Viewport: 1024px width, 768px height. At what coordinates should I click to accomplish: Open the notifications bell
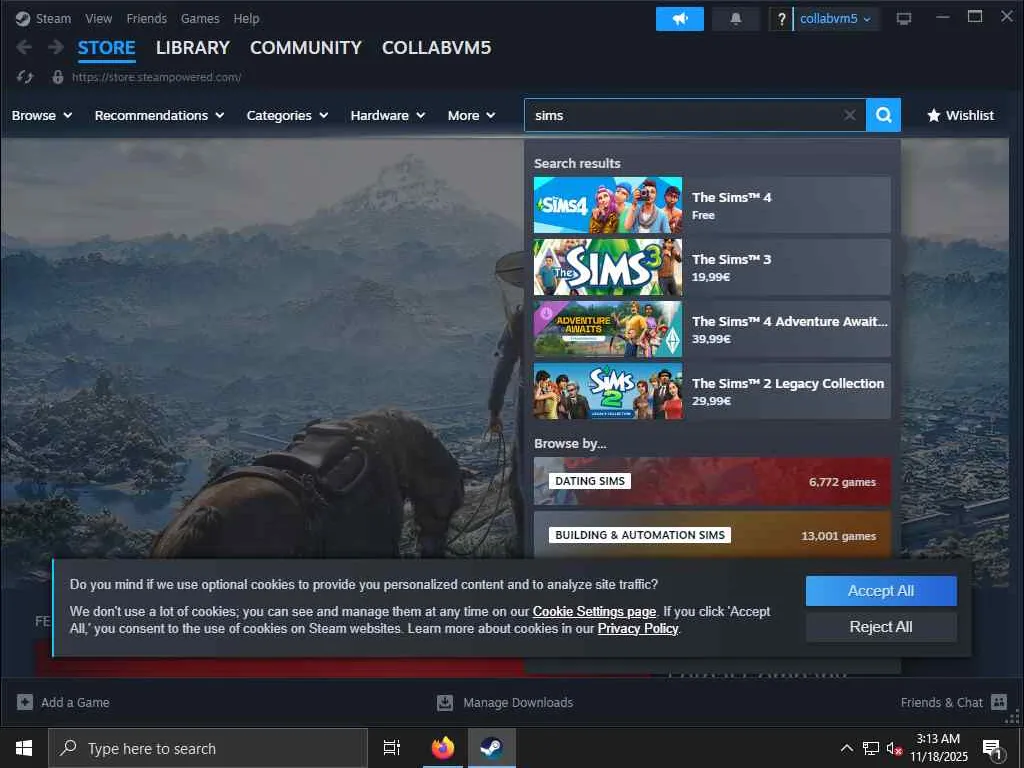point(735,19)
